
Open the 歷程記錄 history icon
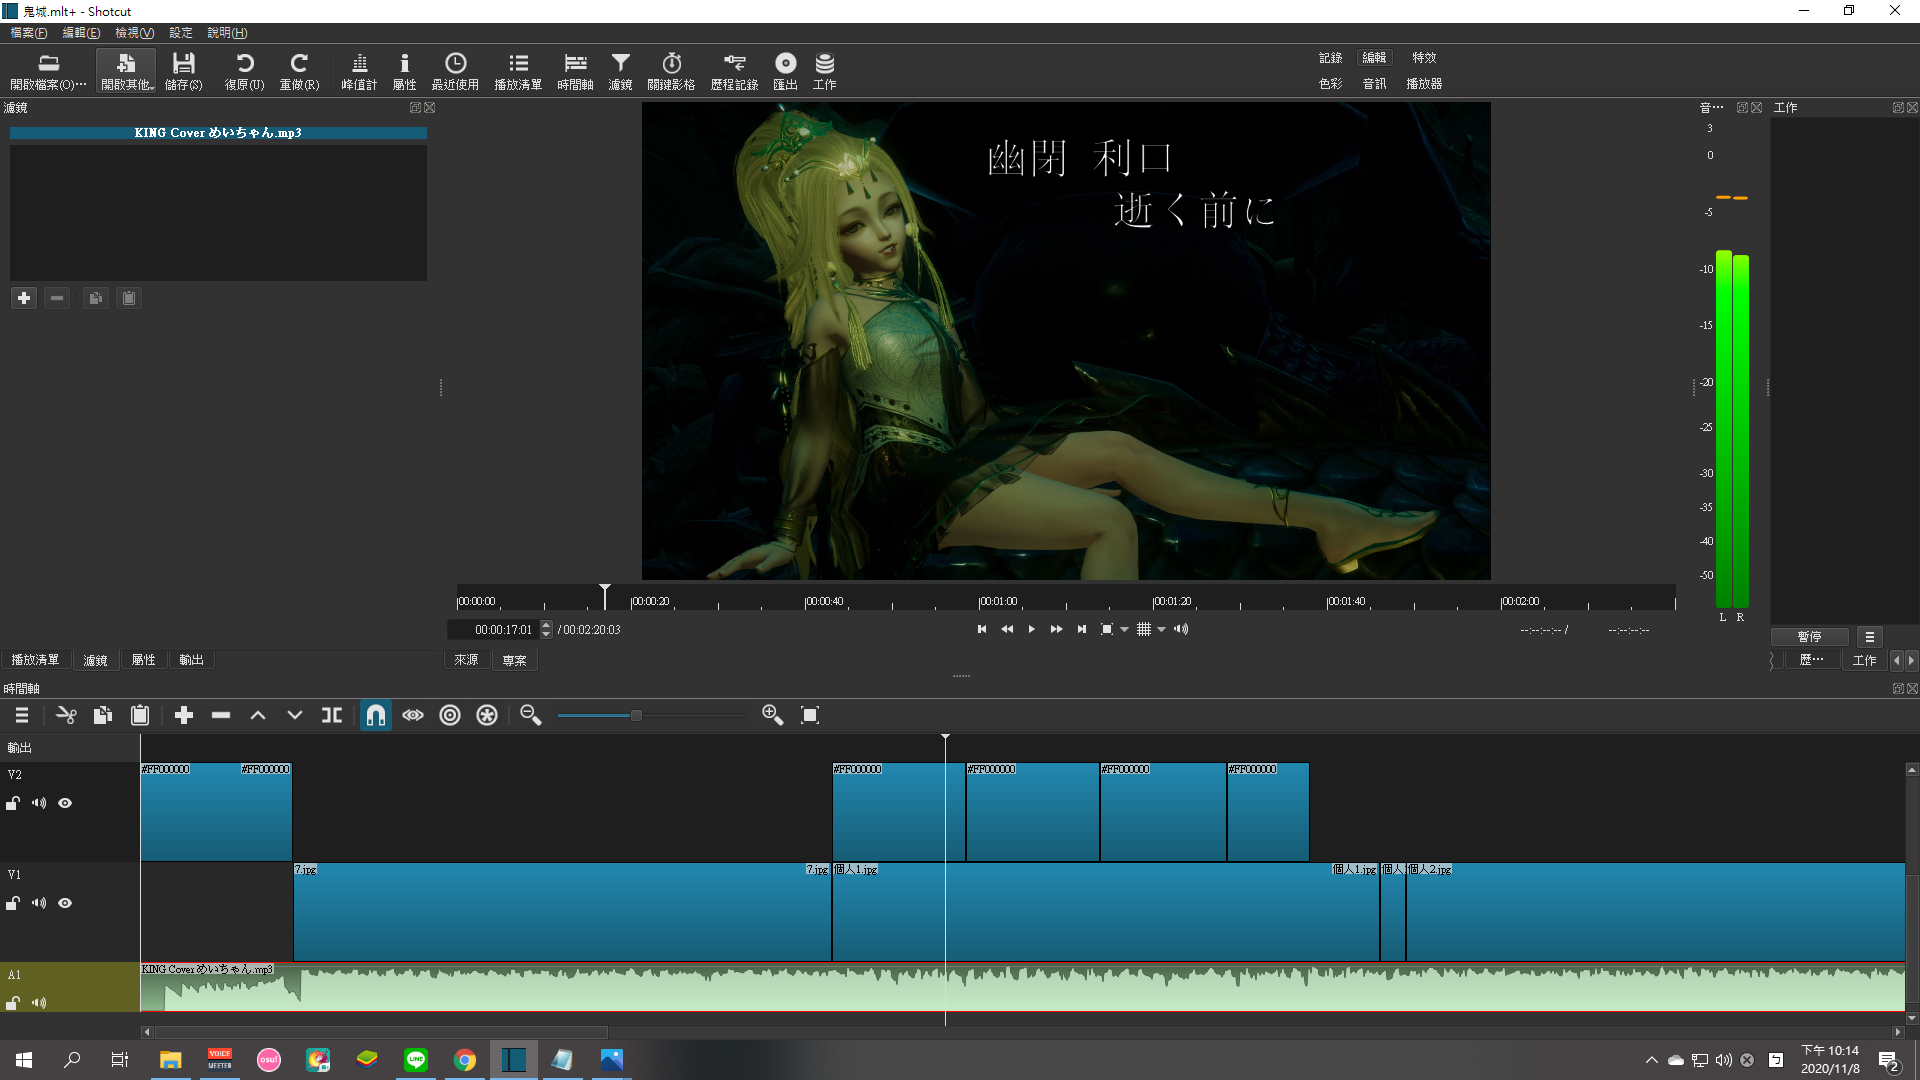point(734,71)
